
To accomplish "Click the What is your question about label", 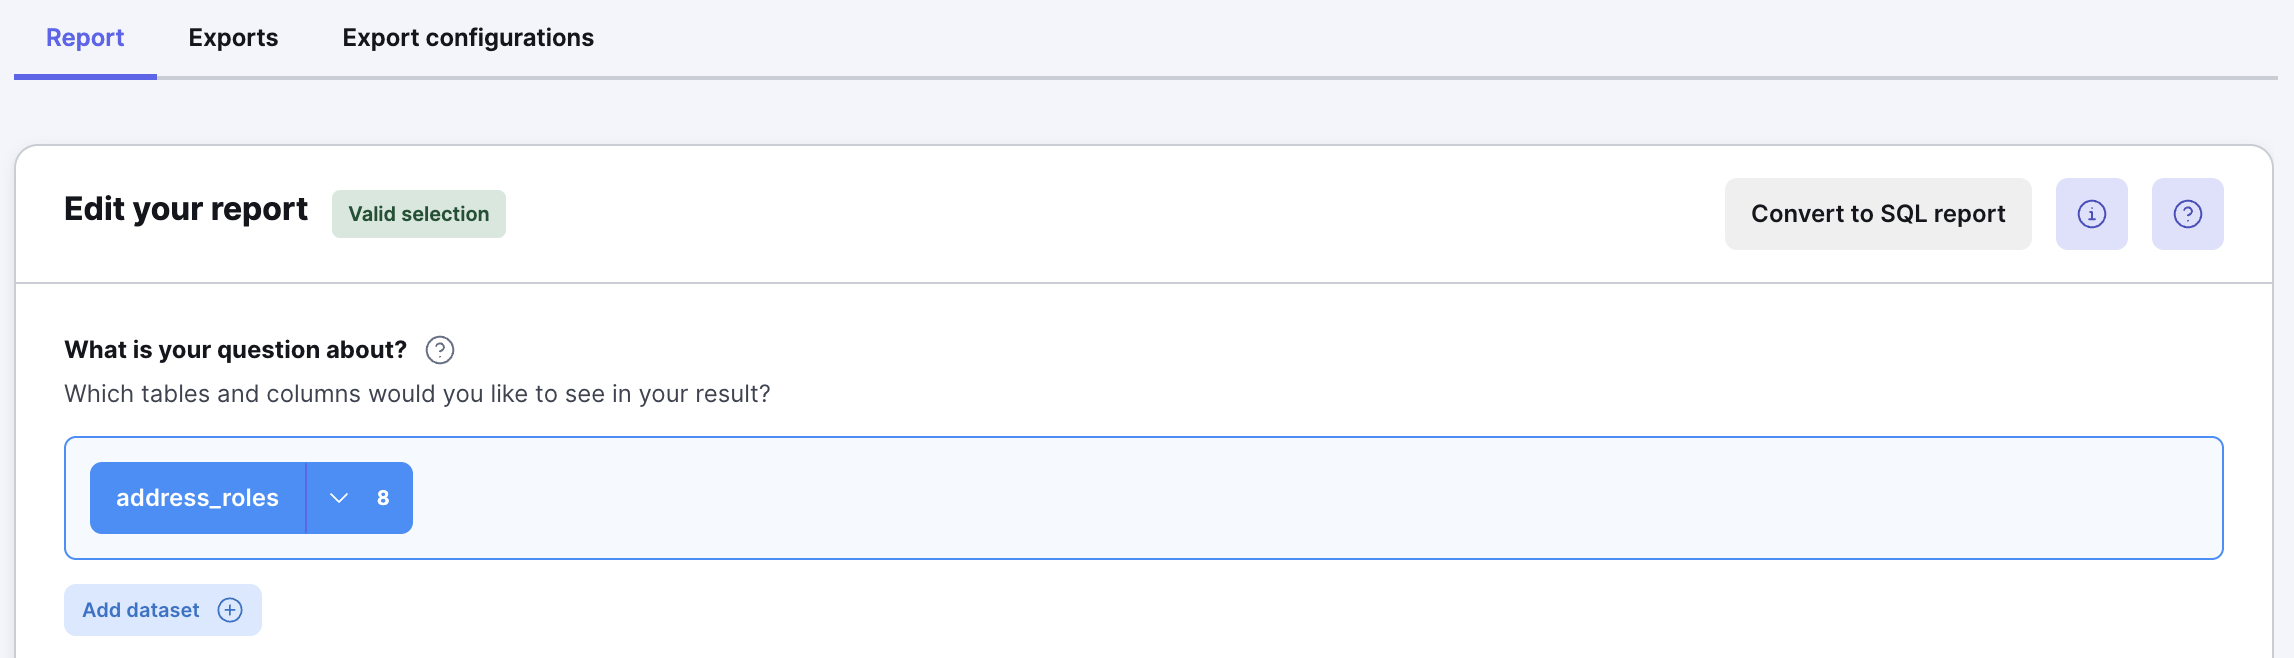I will (x=235, y=350).
